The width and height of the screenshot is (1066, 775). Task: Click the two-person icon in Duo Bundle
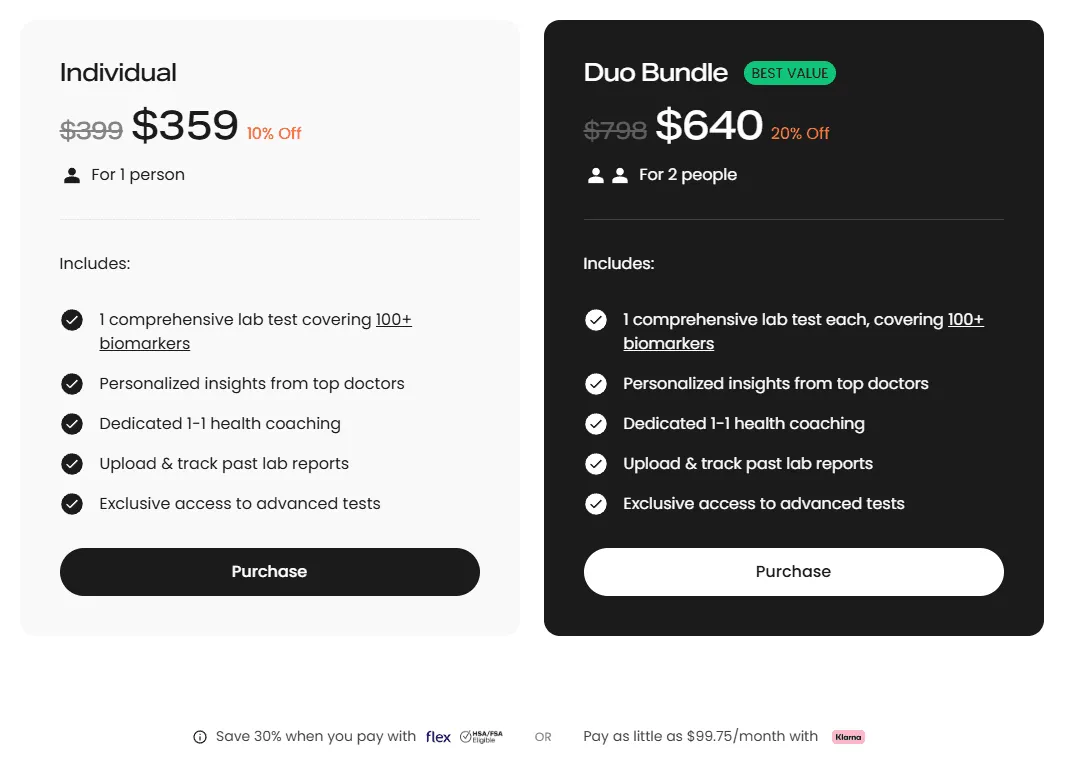coord(608,175)
